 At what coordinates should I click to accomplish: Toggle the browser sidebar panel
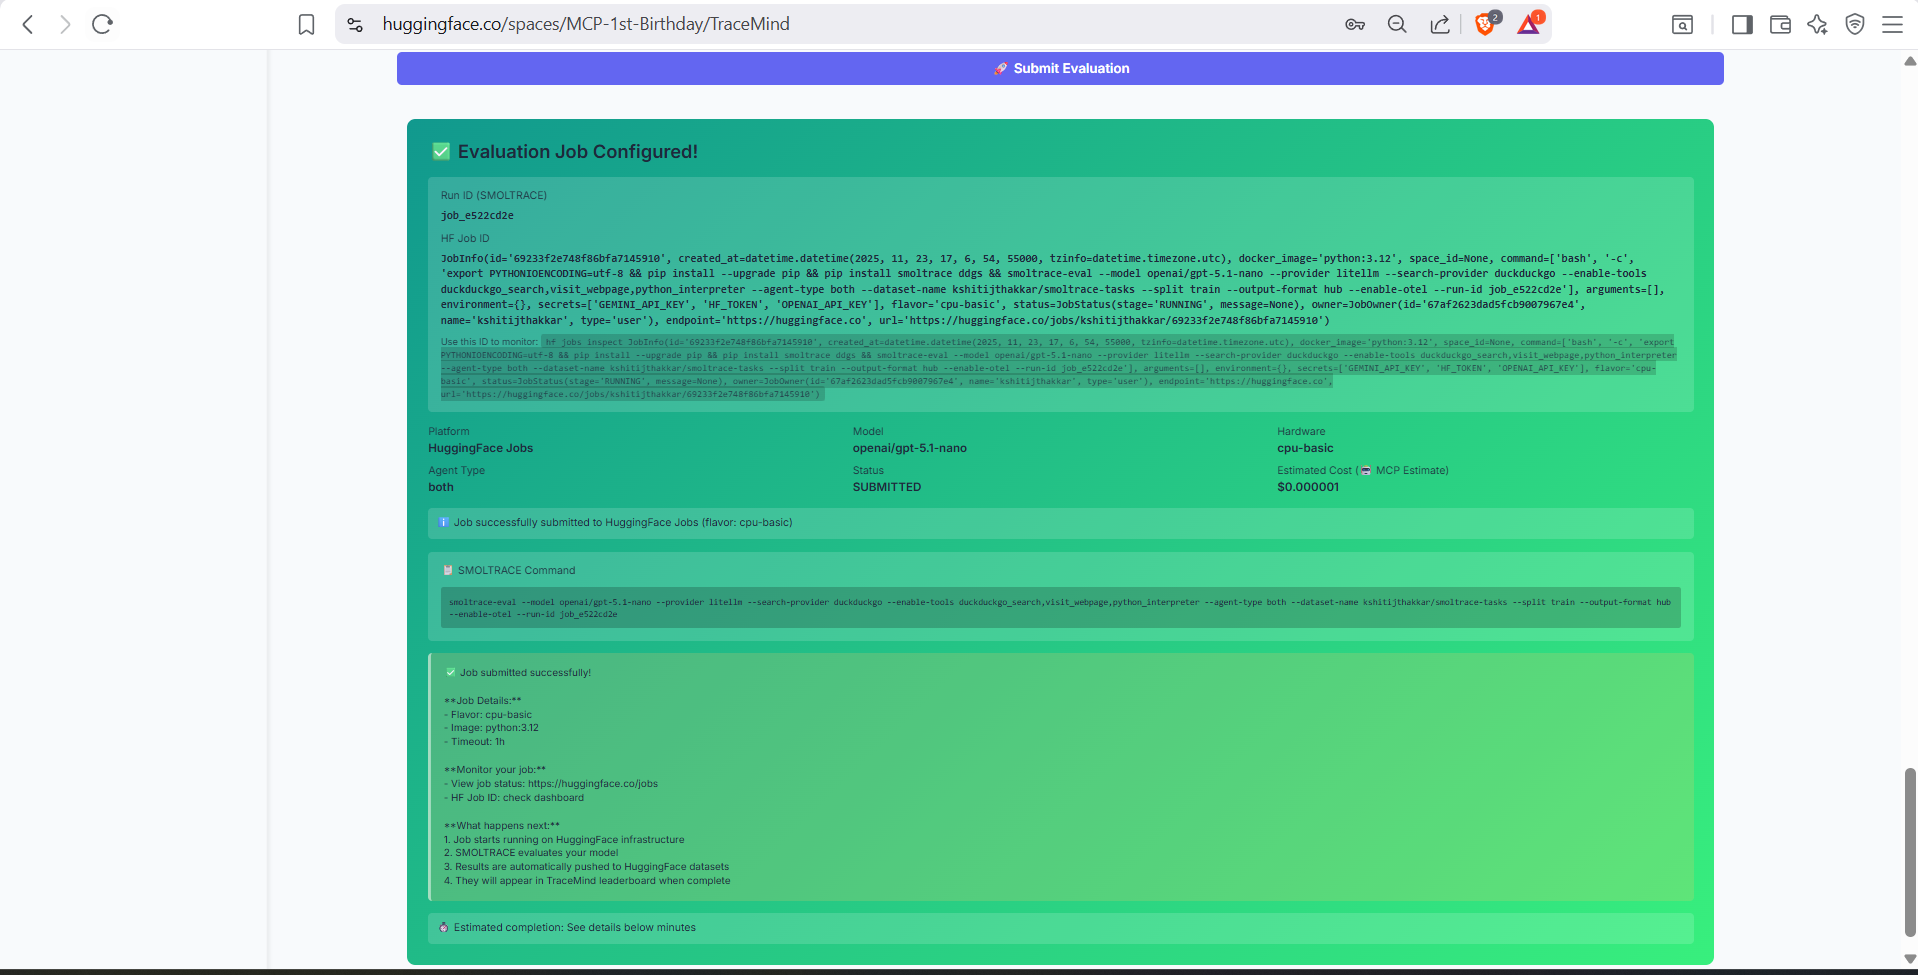(1742, 24)
